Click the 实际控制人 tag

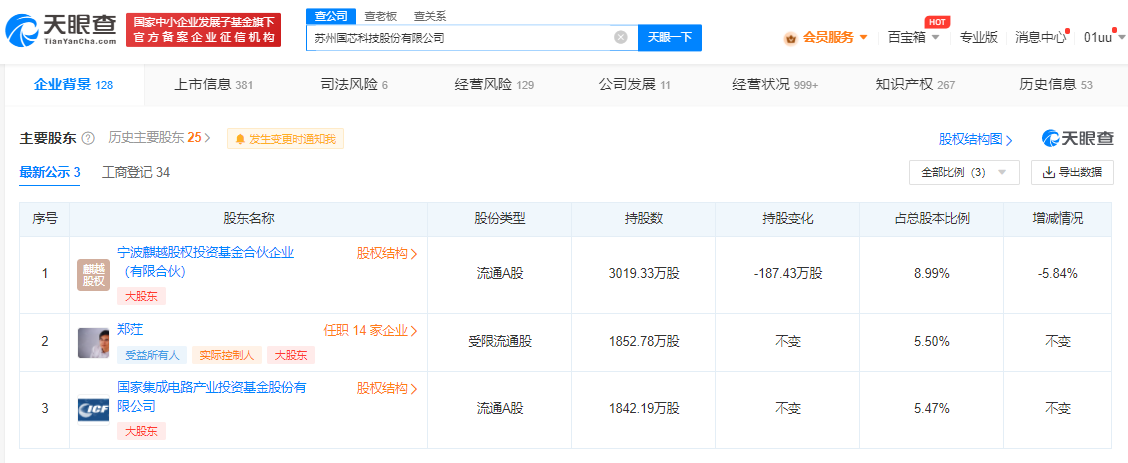point(227,354)
